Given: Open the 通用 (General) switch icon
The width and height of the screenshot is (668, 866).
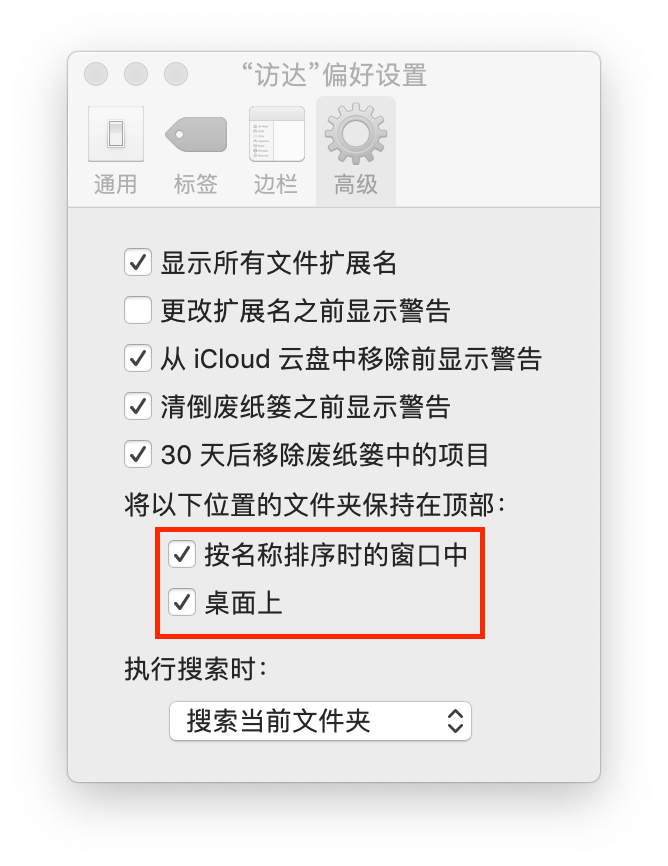Looking at the screenshot, I should pos(115,134).
